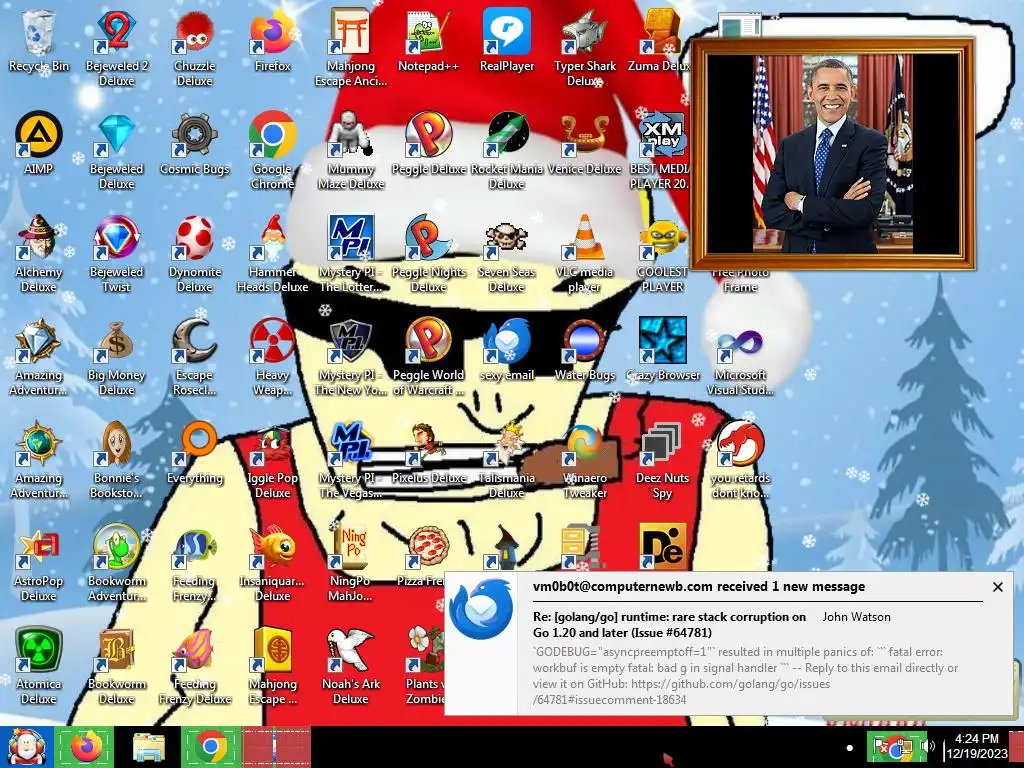Launch Pixelus Deluxe desktop icon

[428, 453]
